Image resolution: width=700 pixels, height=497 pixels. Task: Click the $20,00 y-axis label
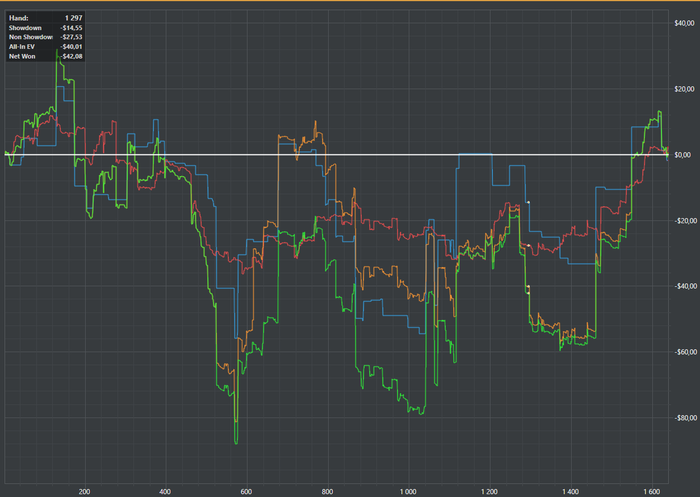684,89
